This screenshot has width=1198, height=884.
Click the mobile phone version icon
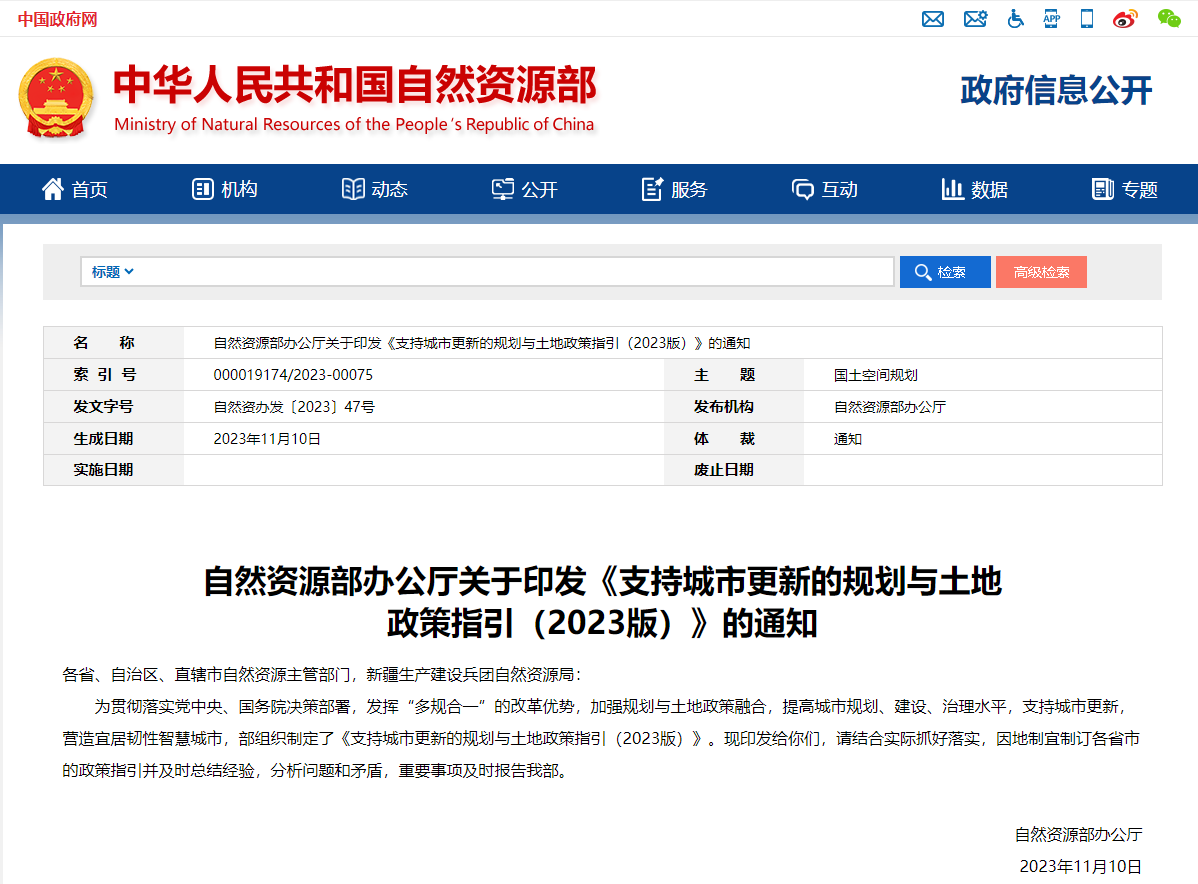point(1087,19)
